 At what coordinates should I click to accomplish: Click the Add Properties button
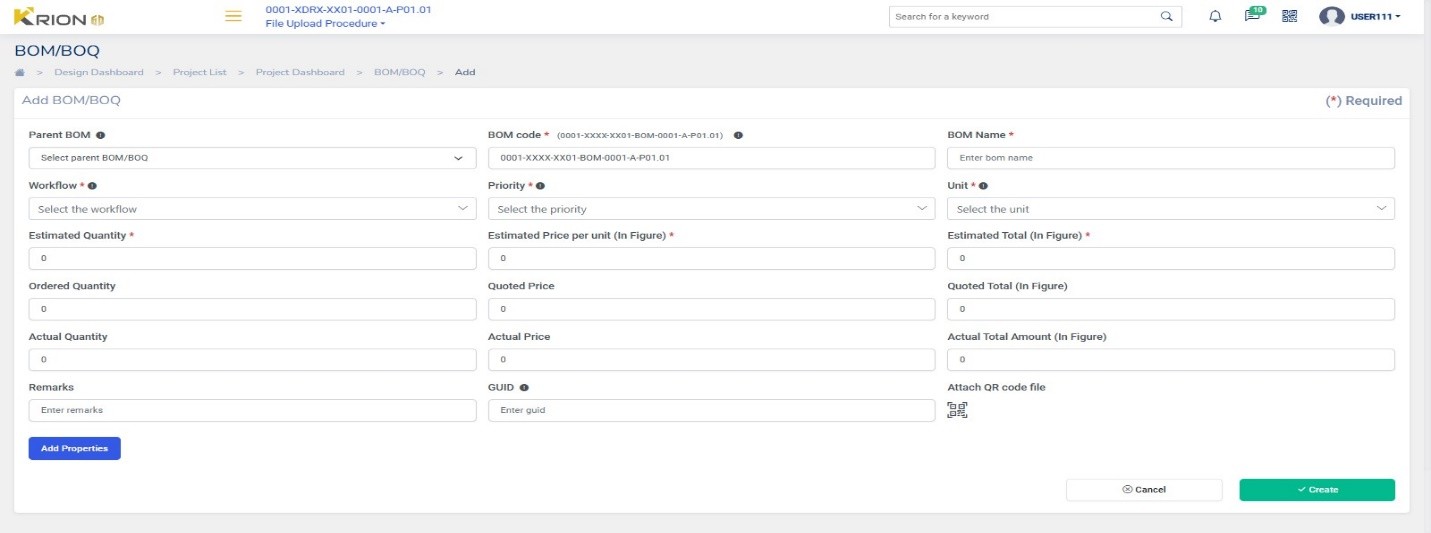pyautogui.click(x=75, y=448)
